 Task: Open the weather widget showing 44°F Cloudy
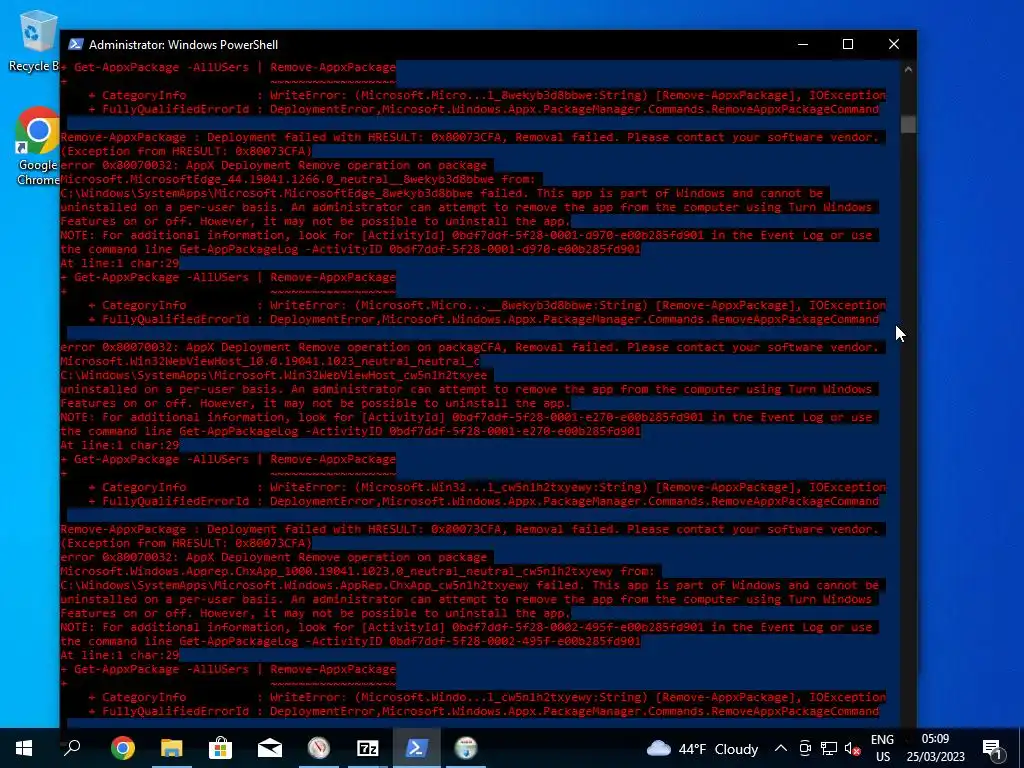pos(702,748)
